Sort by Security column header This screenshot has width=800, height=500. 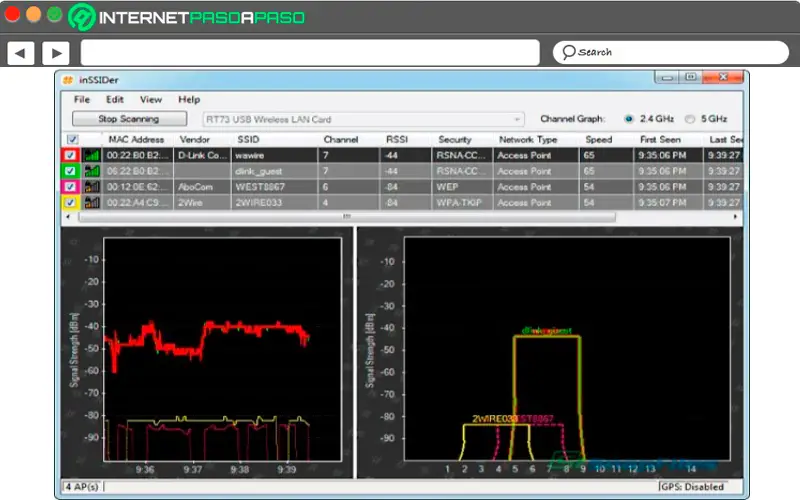[455, 140]
